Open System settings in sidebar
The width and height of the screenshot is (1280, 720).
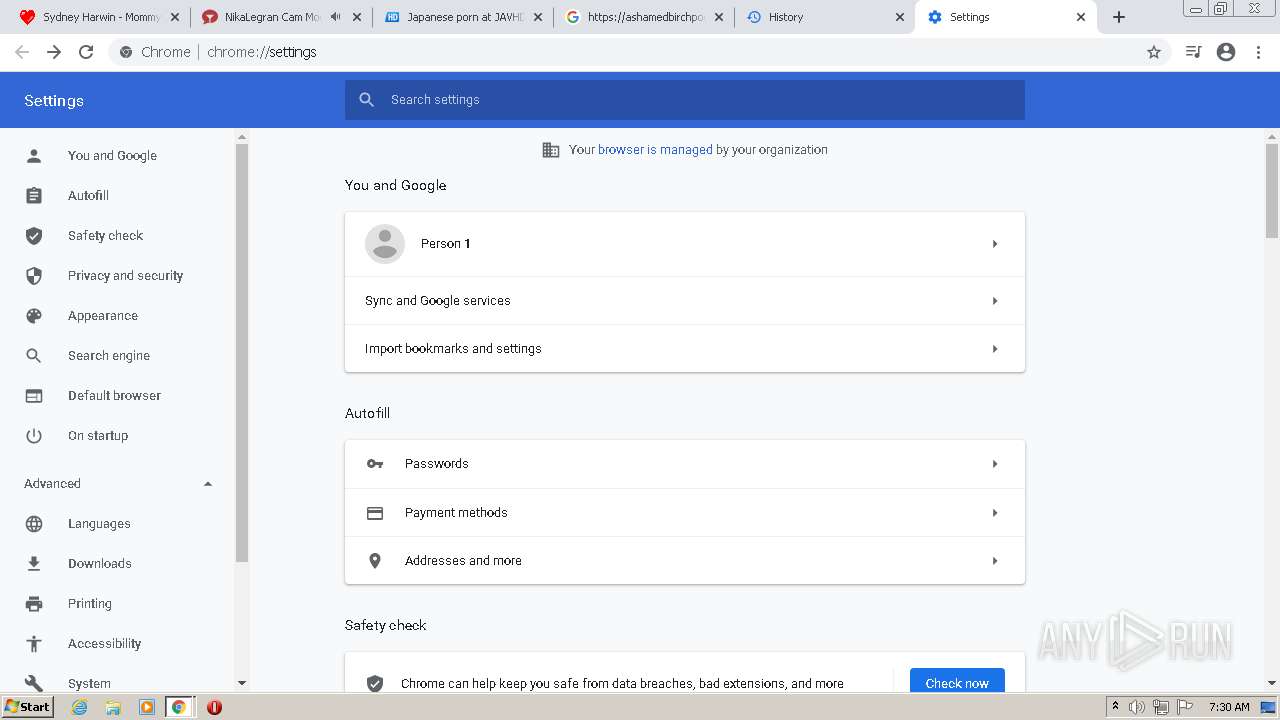point(89,683)
